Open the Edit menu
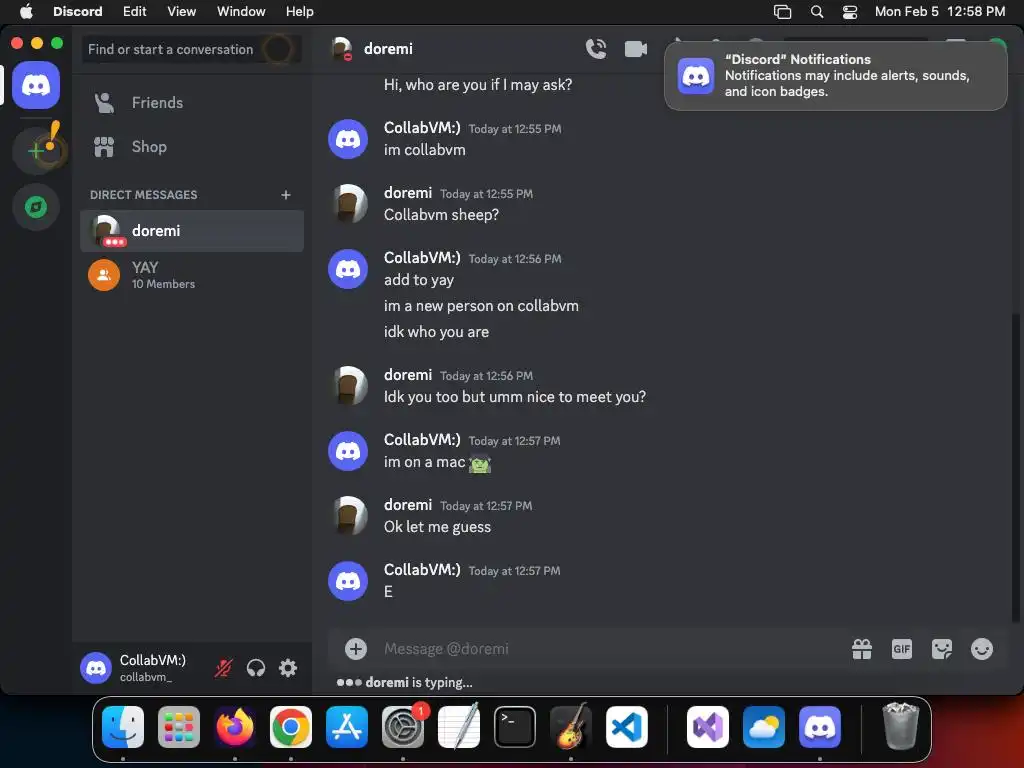 [135, 11]
